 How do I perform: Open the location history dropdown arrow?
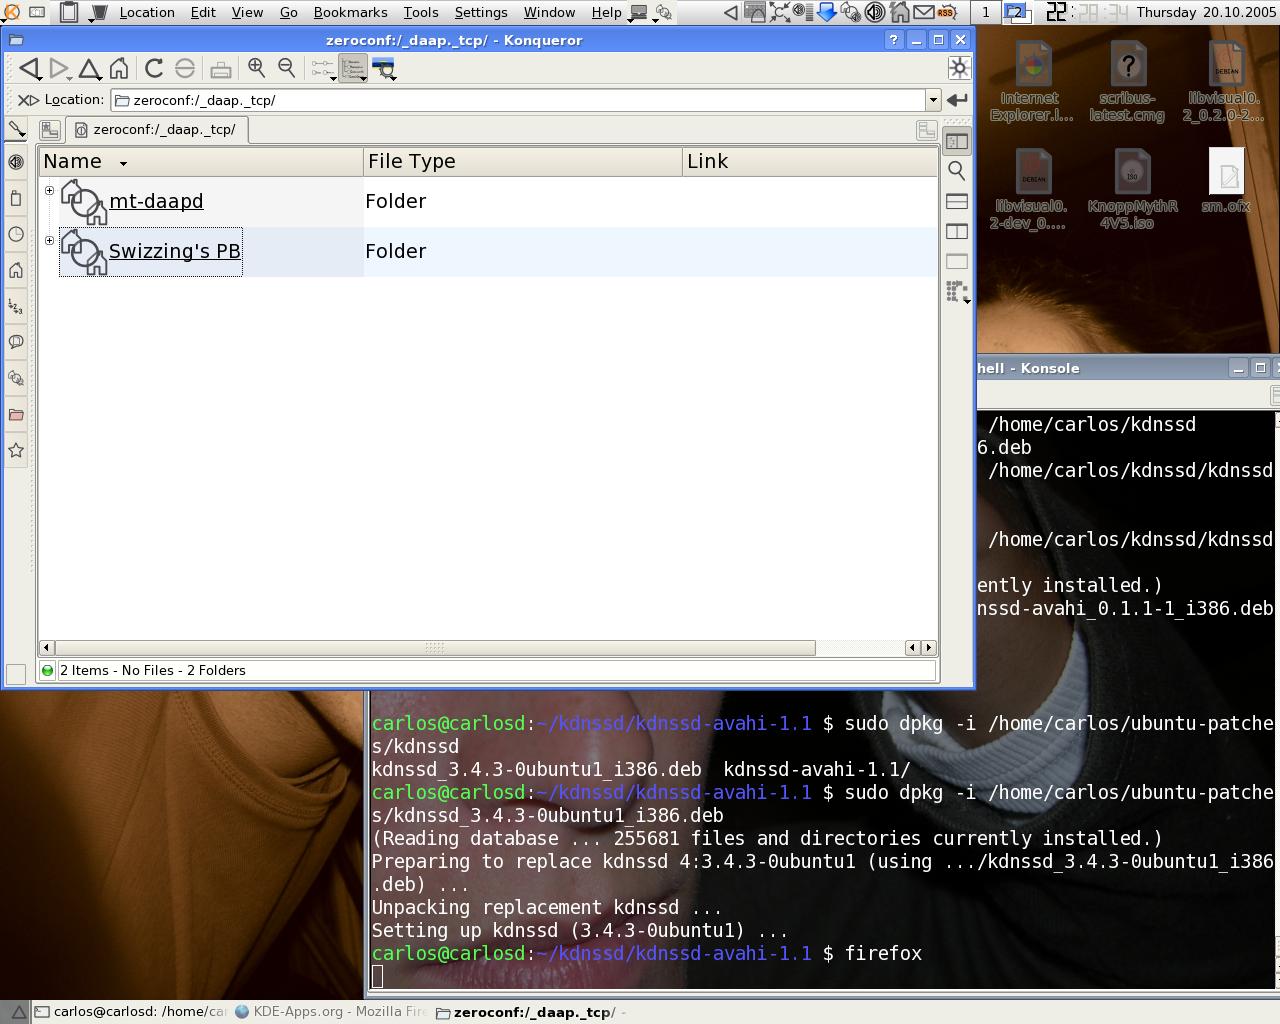click(933, 100)
